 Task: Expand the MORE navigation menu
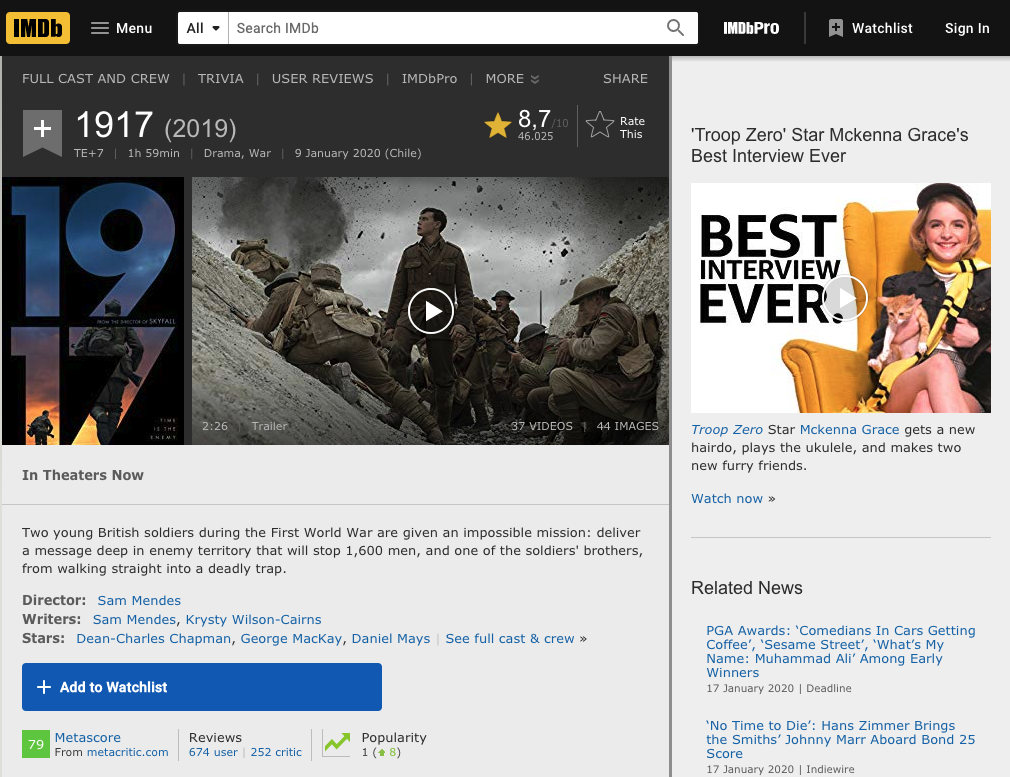point(511,78)
